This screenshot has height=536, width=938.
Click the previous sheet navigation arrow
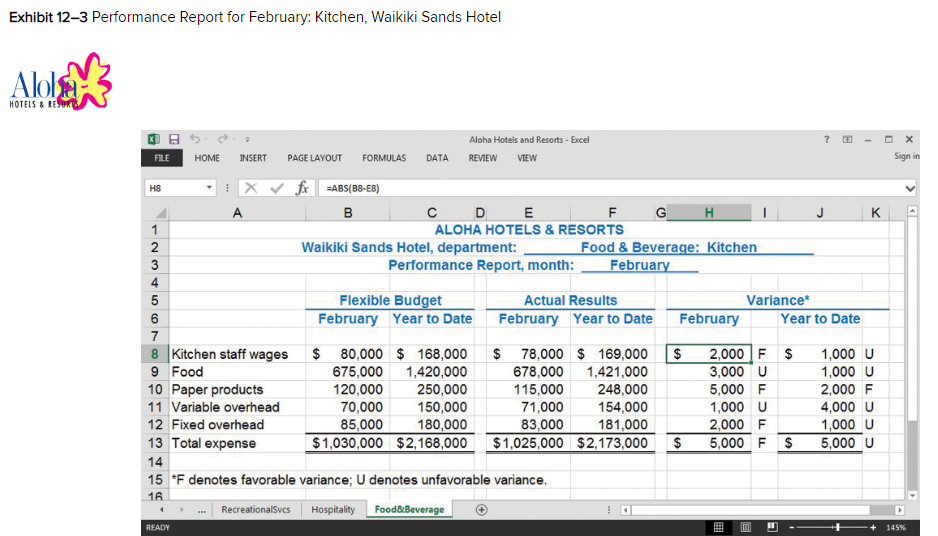coord(162,510)
